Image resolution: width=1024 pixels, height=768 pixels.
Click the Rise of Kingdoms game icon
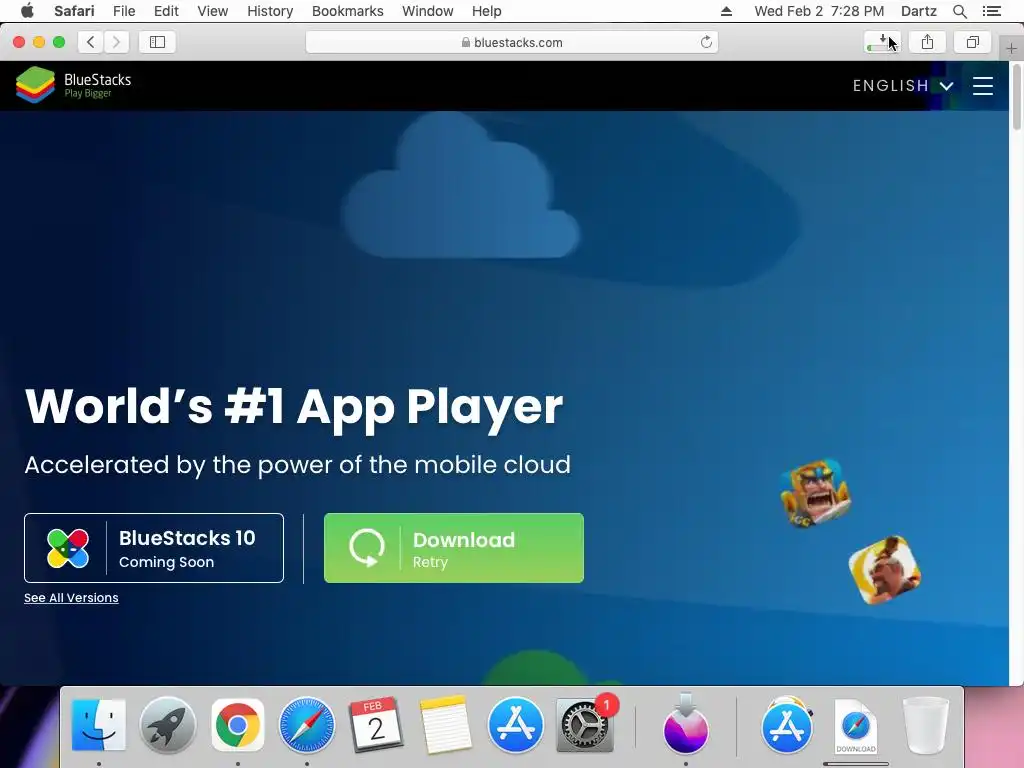pos(885,570)
